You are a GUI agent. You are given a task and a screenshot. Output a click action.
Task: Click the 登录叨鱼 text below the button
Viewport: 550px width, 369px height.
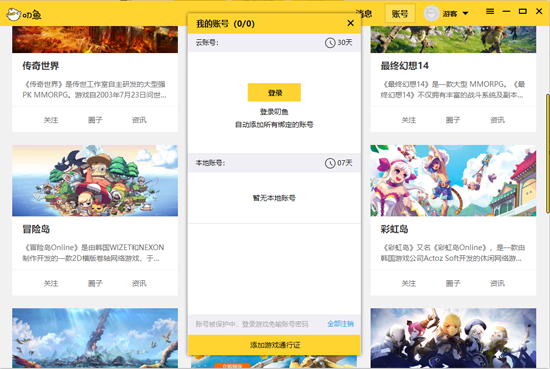click(x=274, y=112)
